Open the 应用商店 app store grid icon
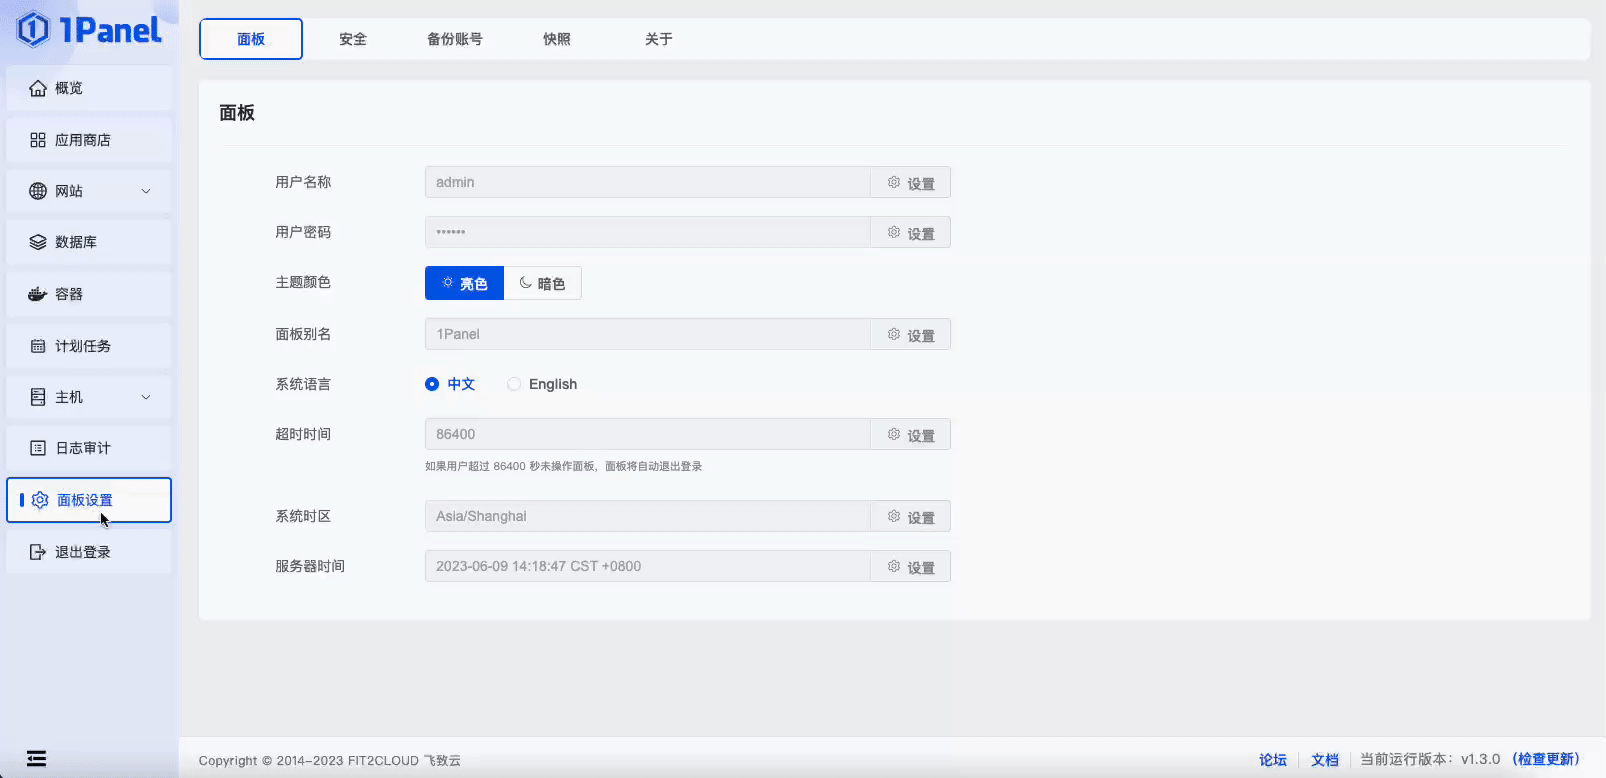The height and width of the screenshot is (778, 1606). pyautogui.click(x=38, y=140)
